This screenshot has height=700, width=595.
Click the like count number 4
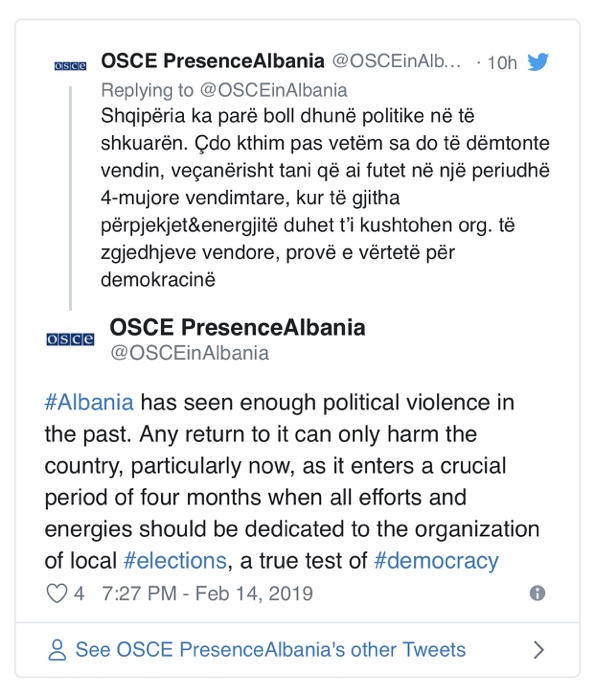click(79, 594)
